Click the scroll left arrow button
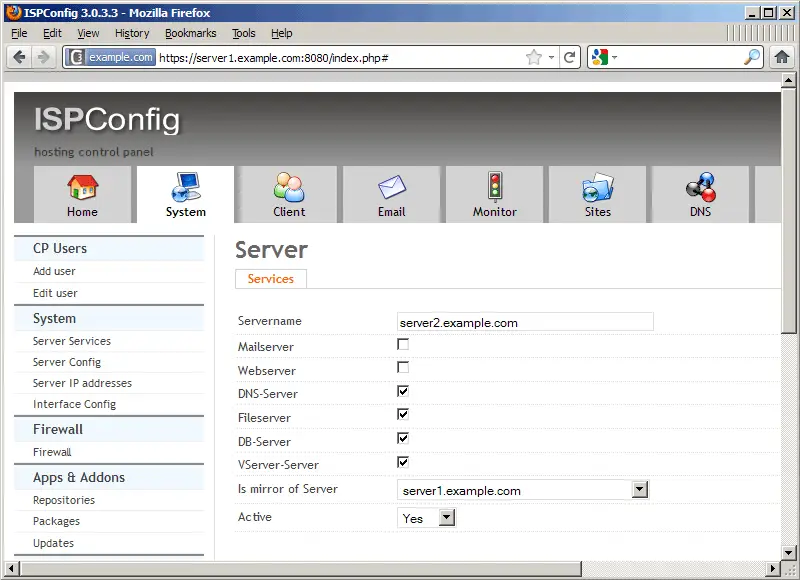Image resolution: width=800 pixels, height=580 pixels. point(12,568)
